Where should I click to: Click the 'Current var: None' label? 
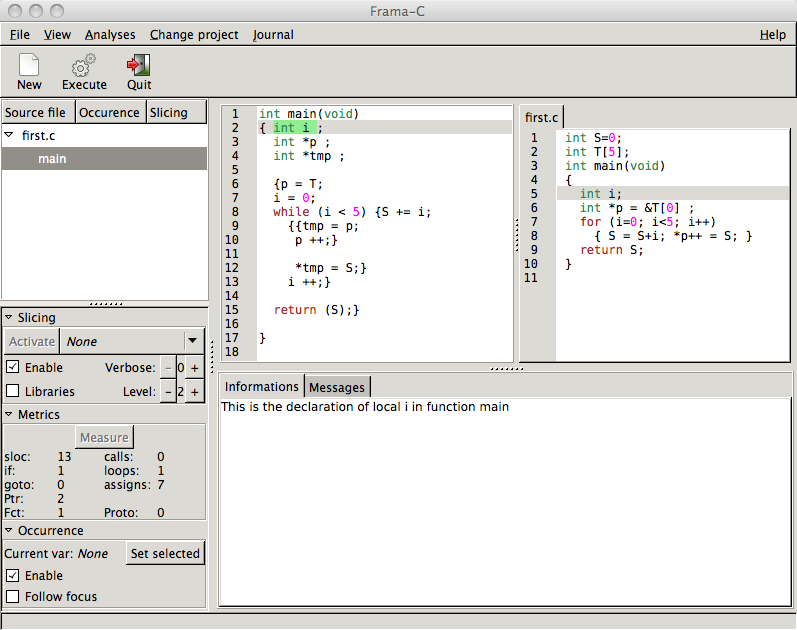56,553
